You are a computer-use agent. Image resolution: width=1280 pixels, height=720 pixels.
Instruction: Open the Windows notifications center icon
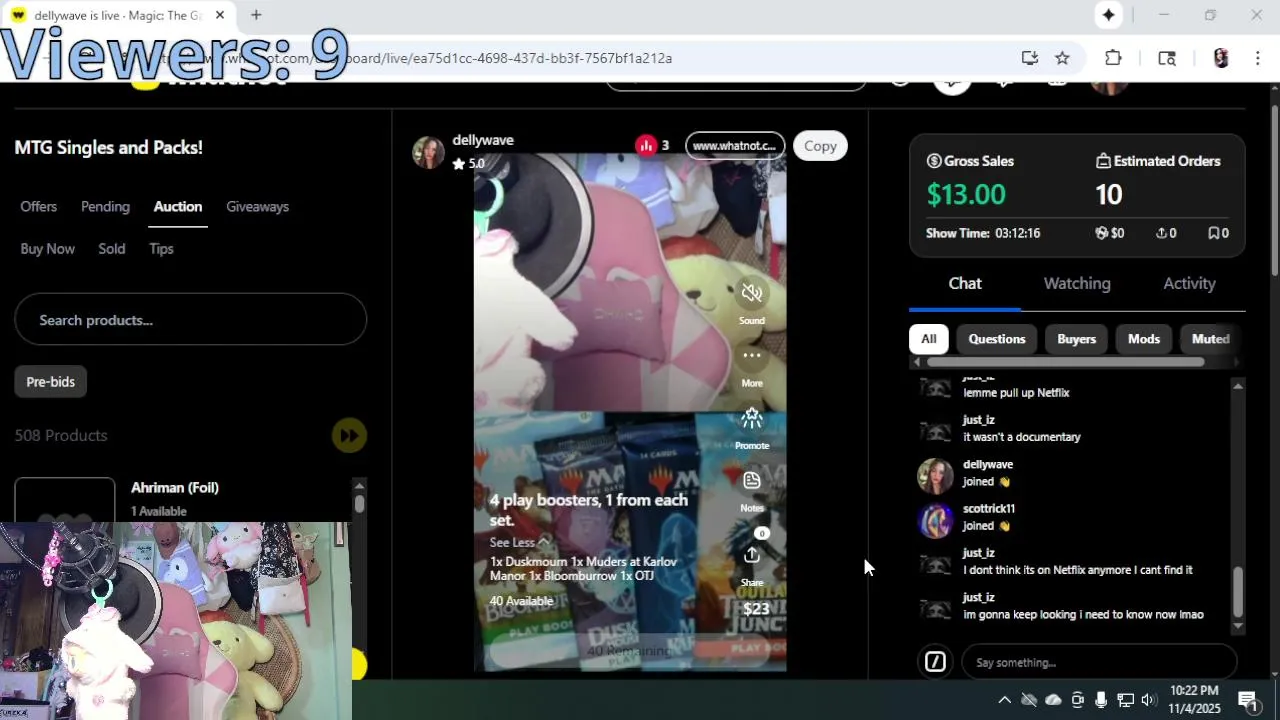(x=1247, y=700)
